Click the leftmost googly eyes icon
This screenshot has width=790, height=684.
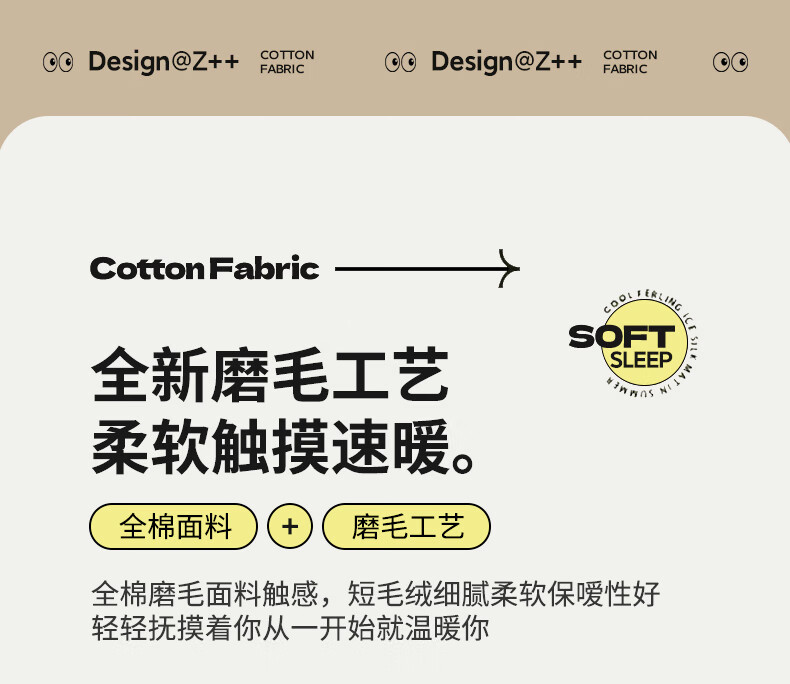(58, 62)
